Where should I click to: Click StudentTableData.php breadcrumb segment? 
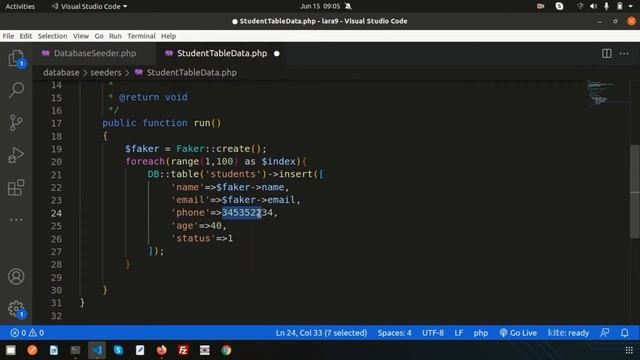pyautogui.click(x=191, y=72)
